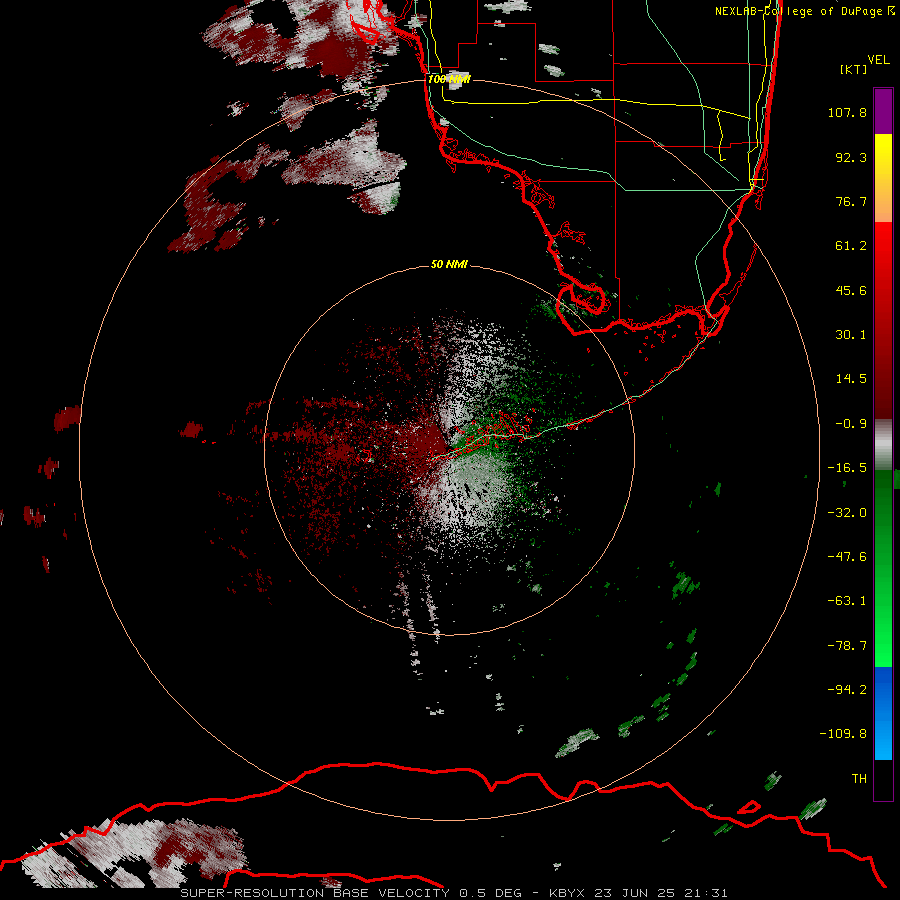The height and width of the screenshot is (900, 900).
Task: Click the purple segment of the color bar
Action: click(x=883, y=112)
